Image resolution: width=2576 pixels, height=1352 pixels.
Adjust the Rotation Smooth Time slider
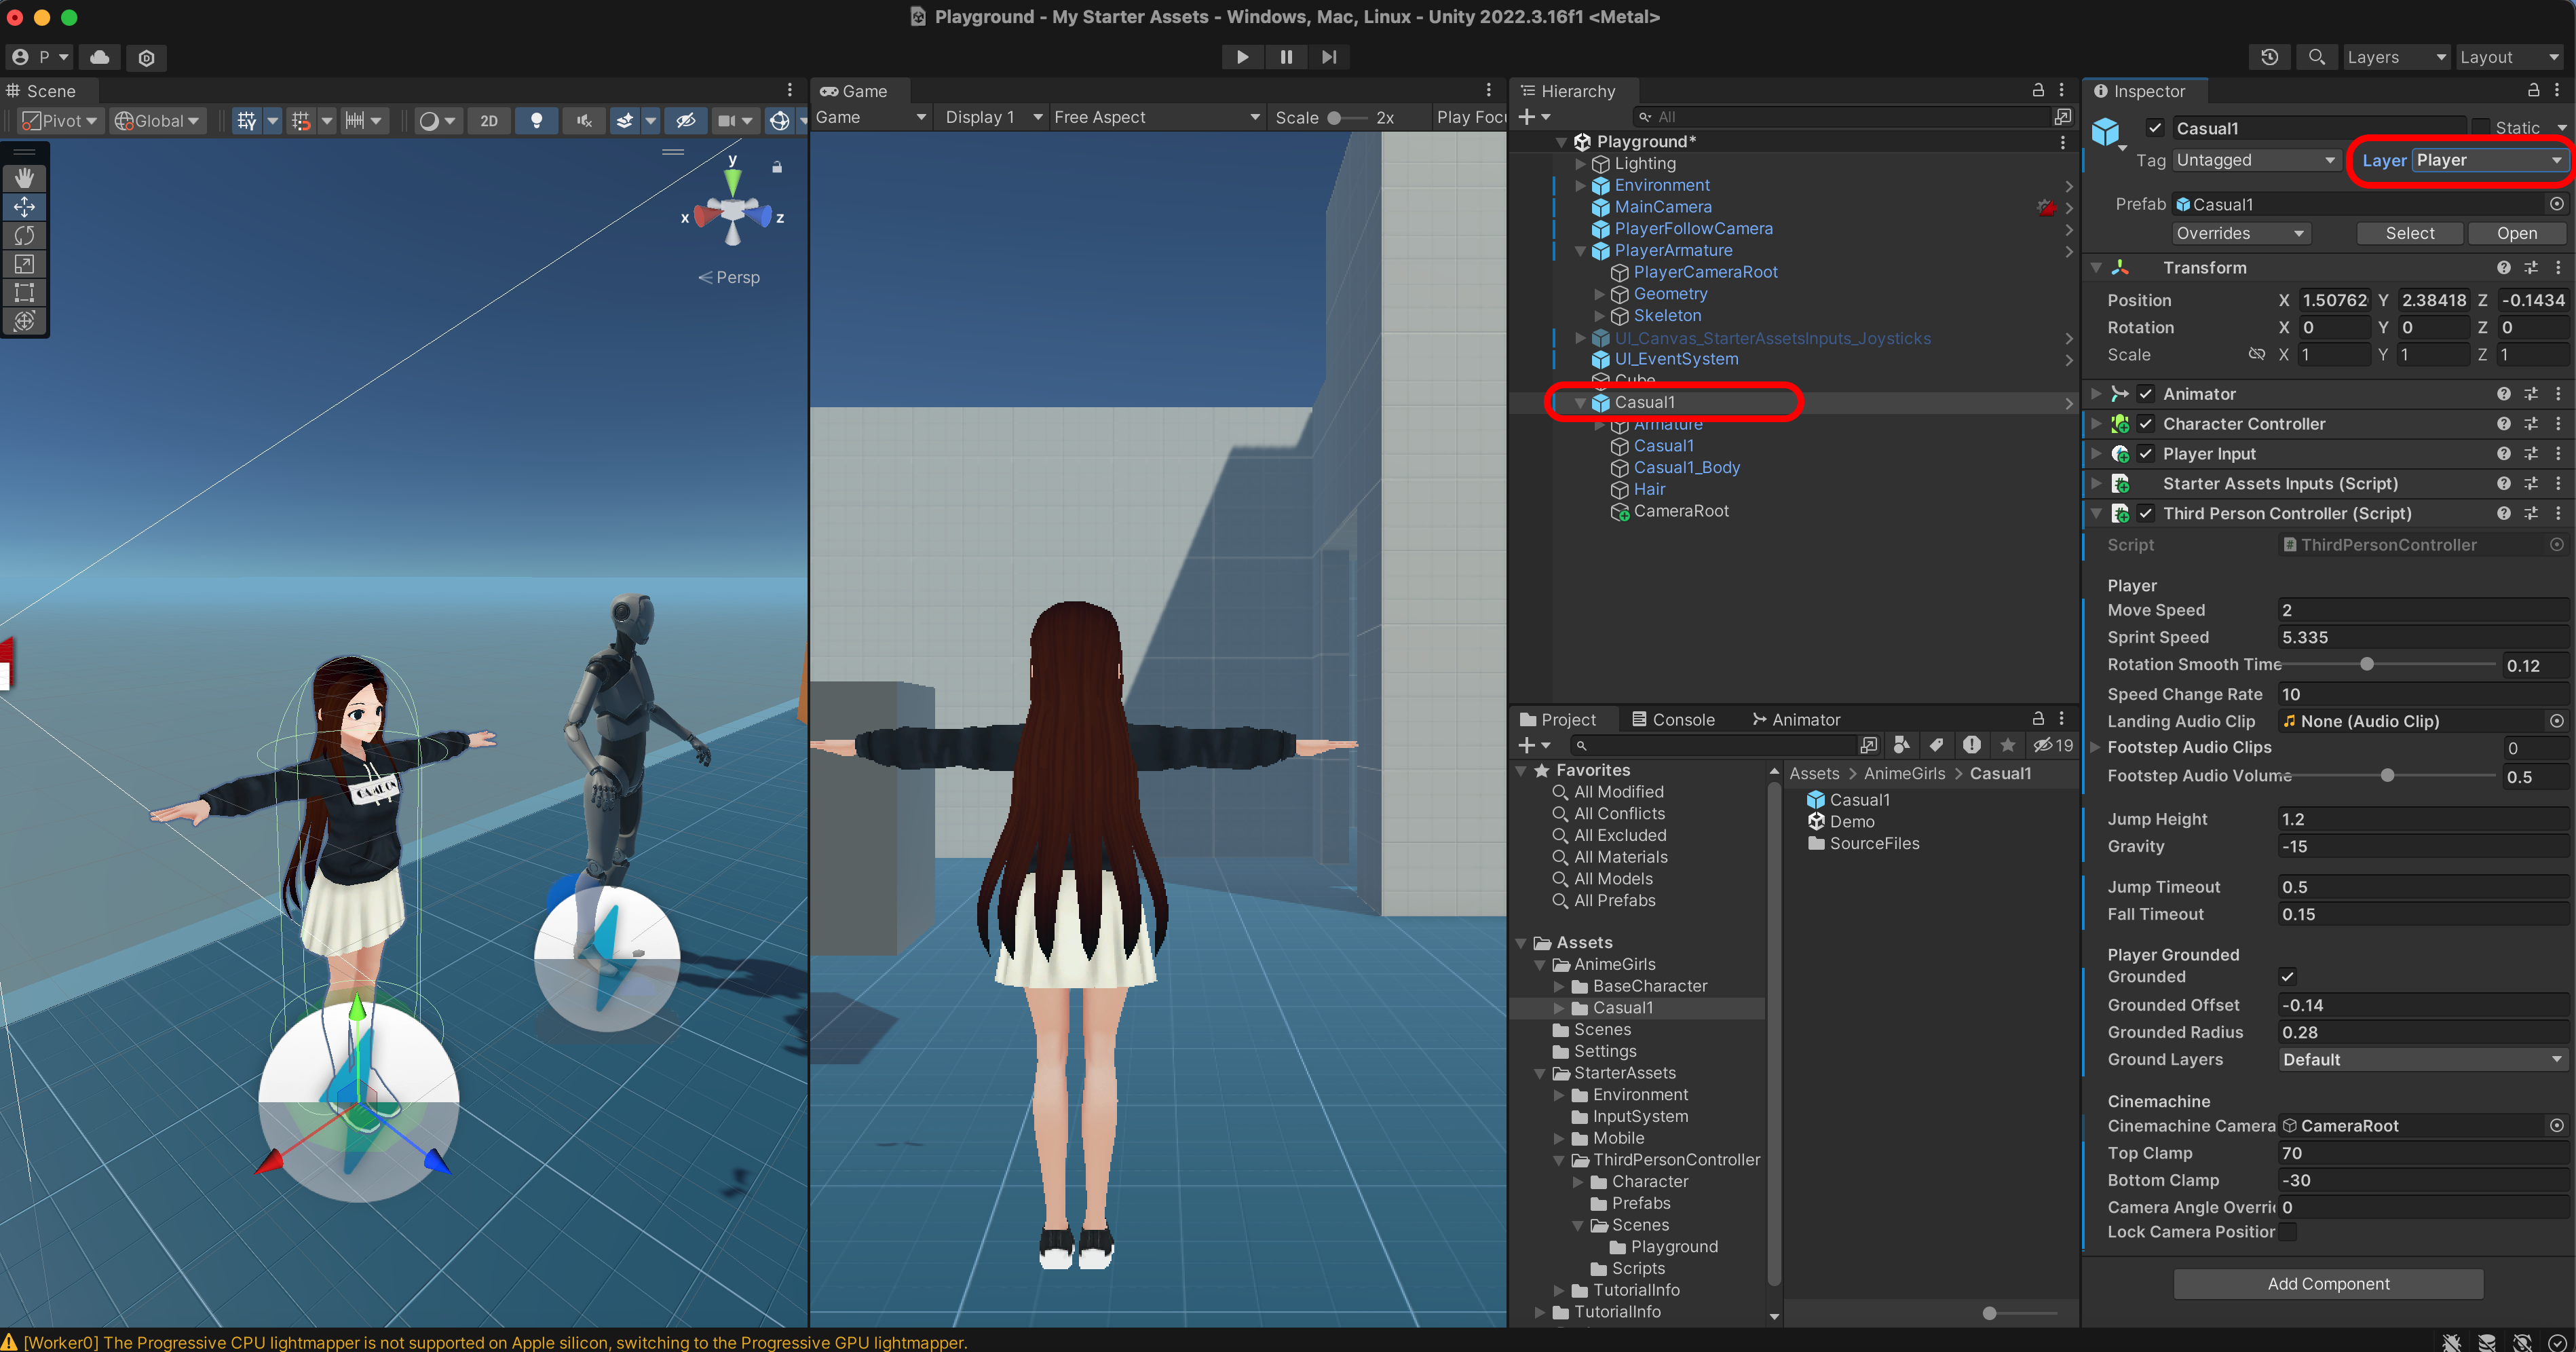[2366, 665]
